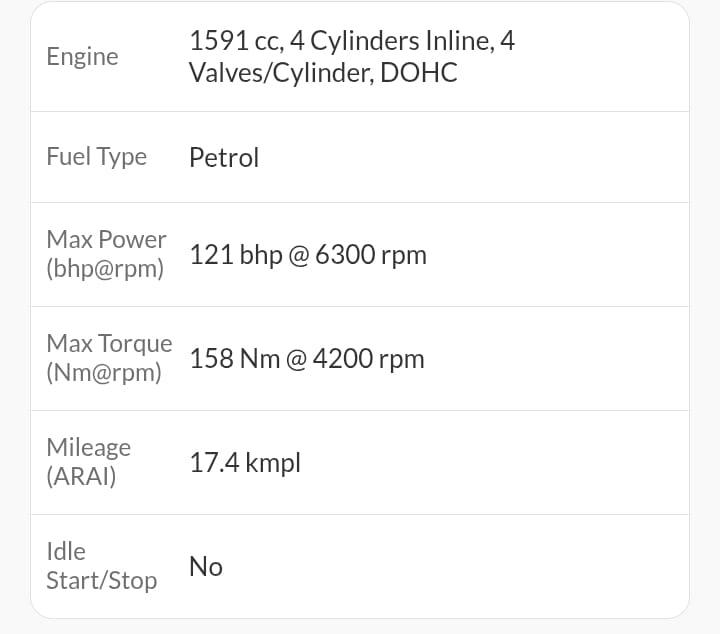Select the 17.4 kmpl mileage value
This screenshot has width=720, height=634.
click(245, 463)
